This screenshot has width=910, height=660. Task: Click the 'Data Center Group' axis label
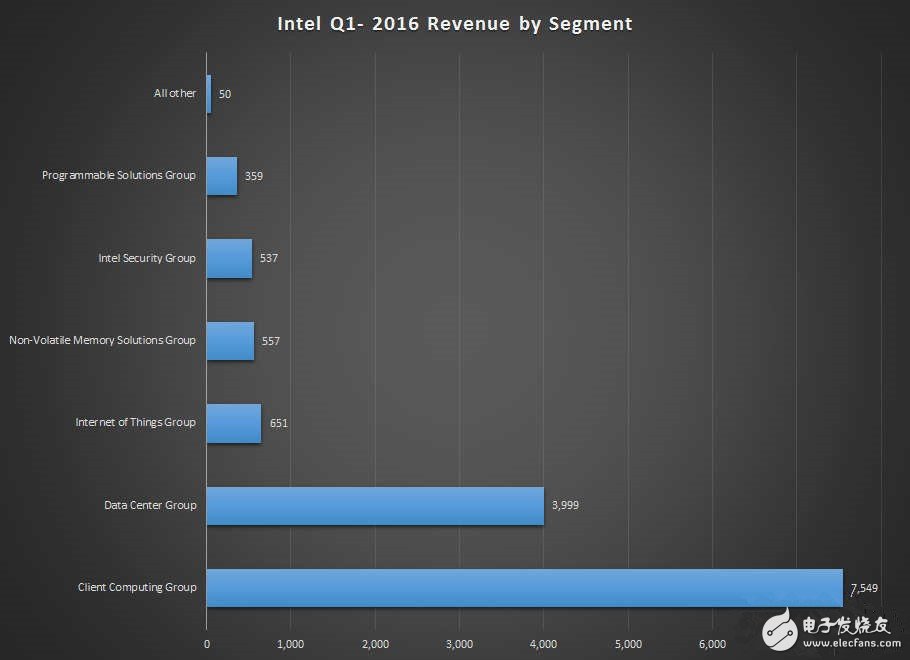point(150,505)
